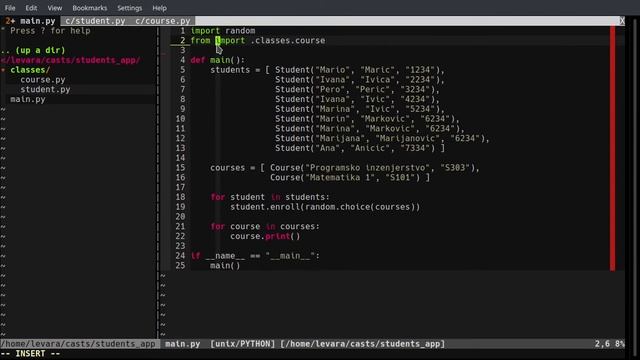This screenshot has width=640, height=360.
Task: Click the course.print() line
Action: 265,236
